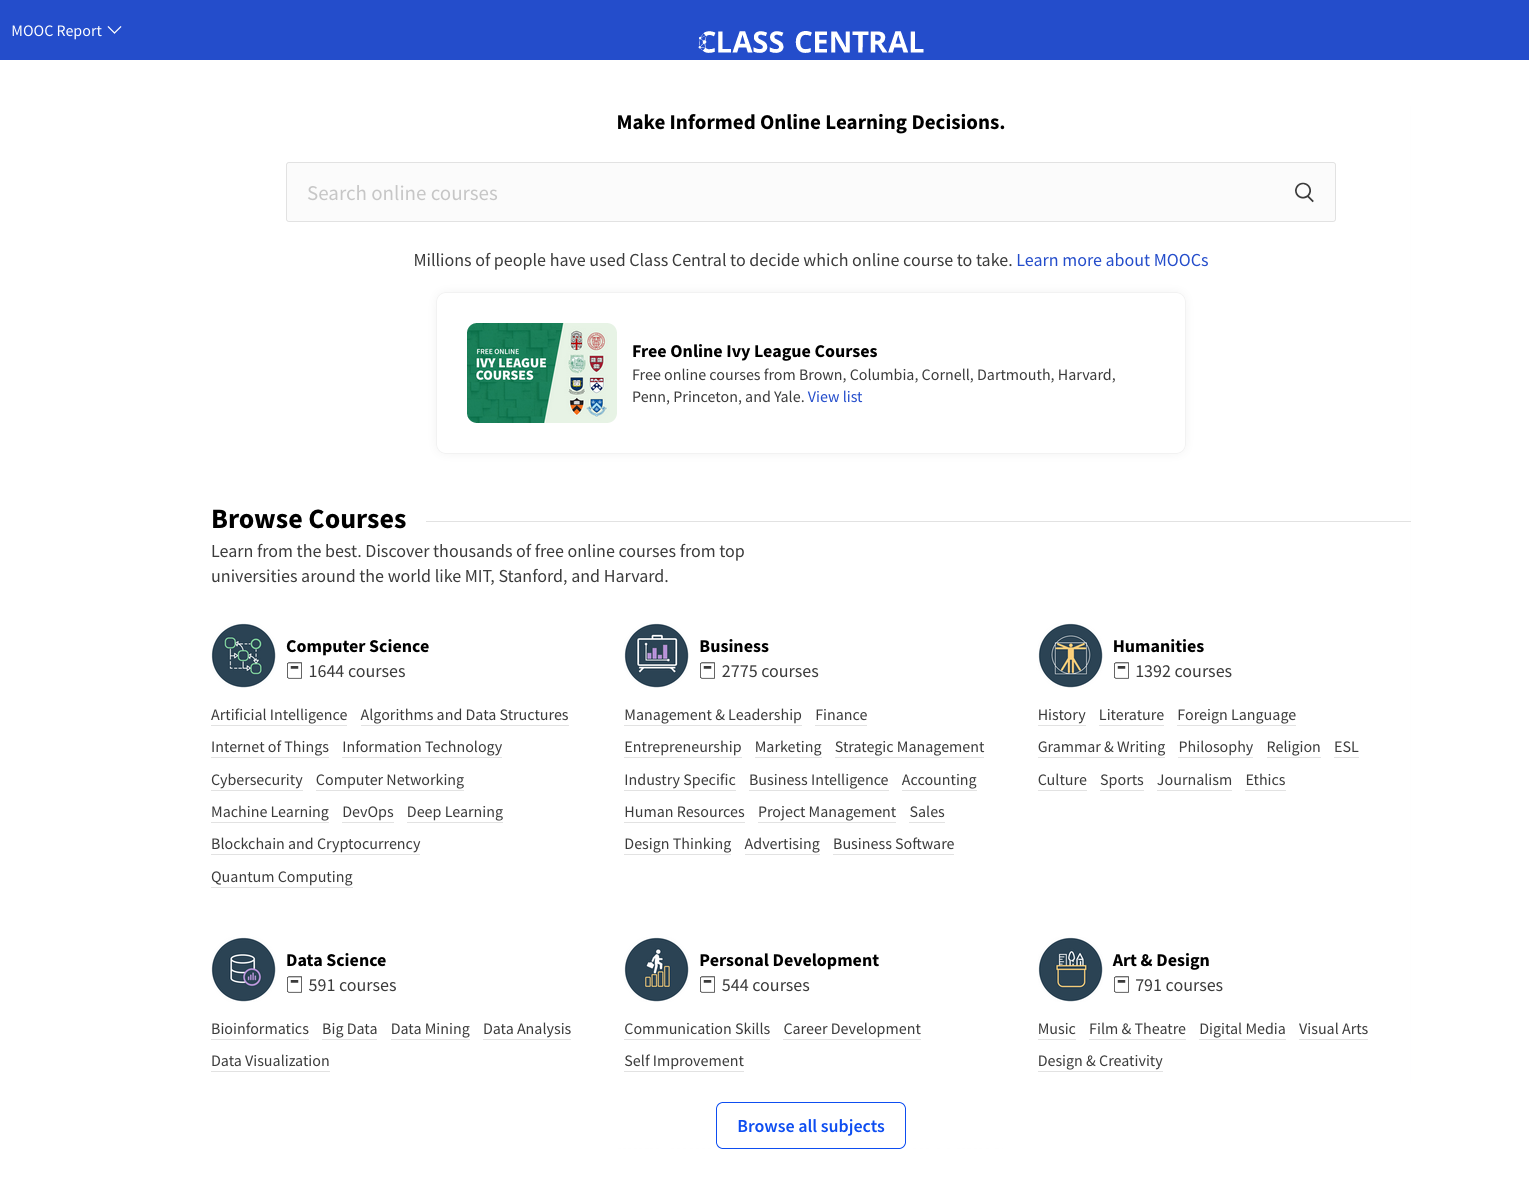This screenshot has width=1529, height=1178.
Task: Visit the Philosophy subject link
Action: [x=1215, y=747]
